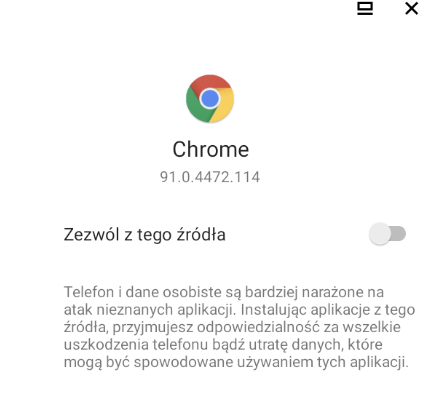The width and height of the screenshot is (424, 406).
Task: Click the version number 91.0.4472.114
Action: click(x=210, y=177)
